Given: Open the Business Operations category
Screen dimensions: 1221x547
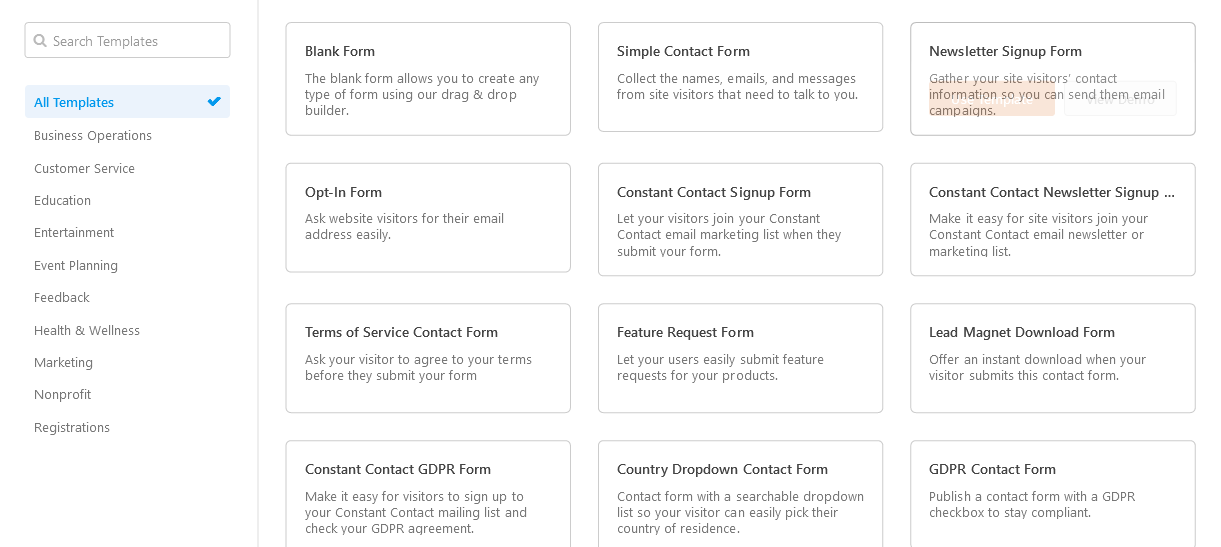Looking at the screenshot, I should [x=93, y=135].
